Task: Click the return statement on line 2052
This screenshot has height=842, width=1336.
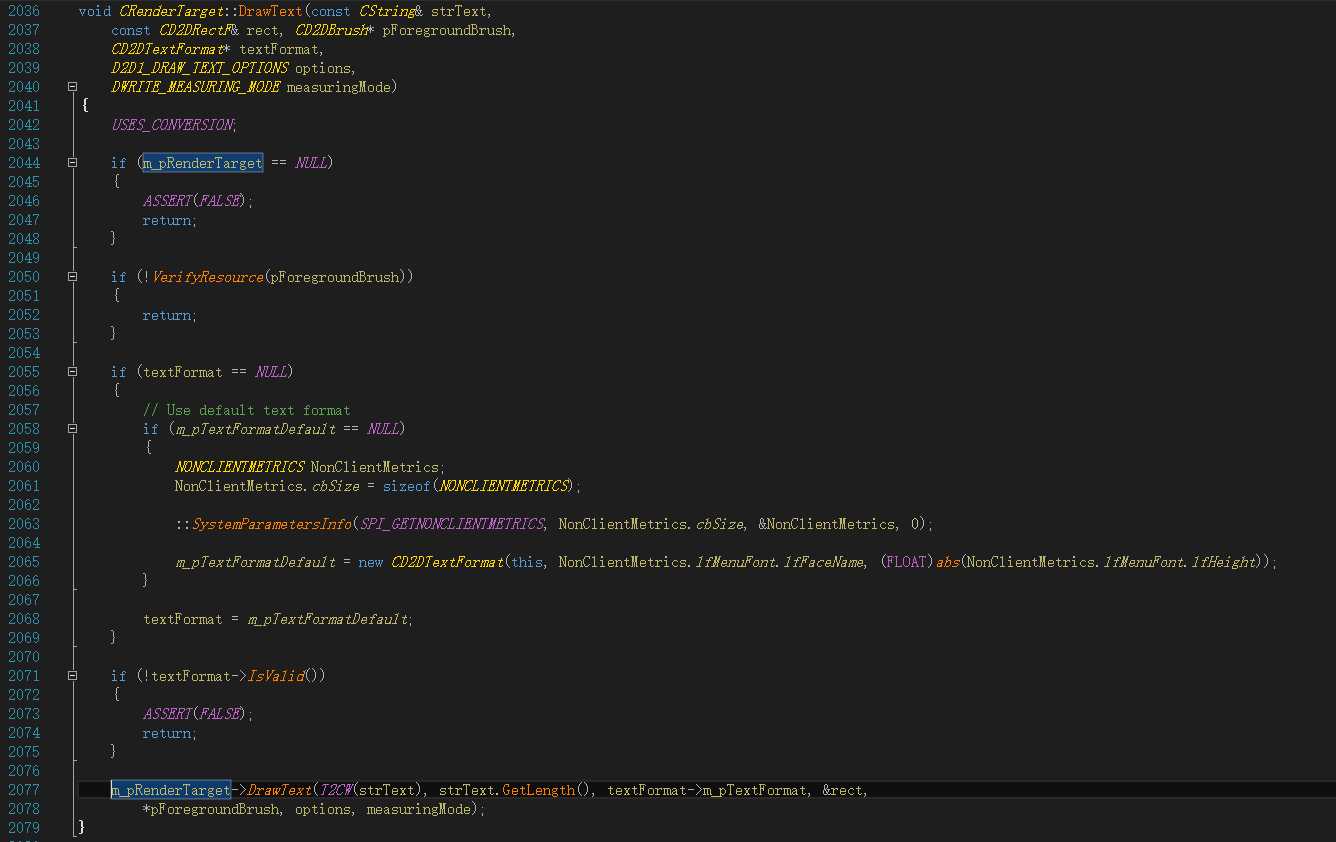Action: [x=167, y=315]
